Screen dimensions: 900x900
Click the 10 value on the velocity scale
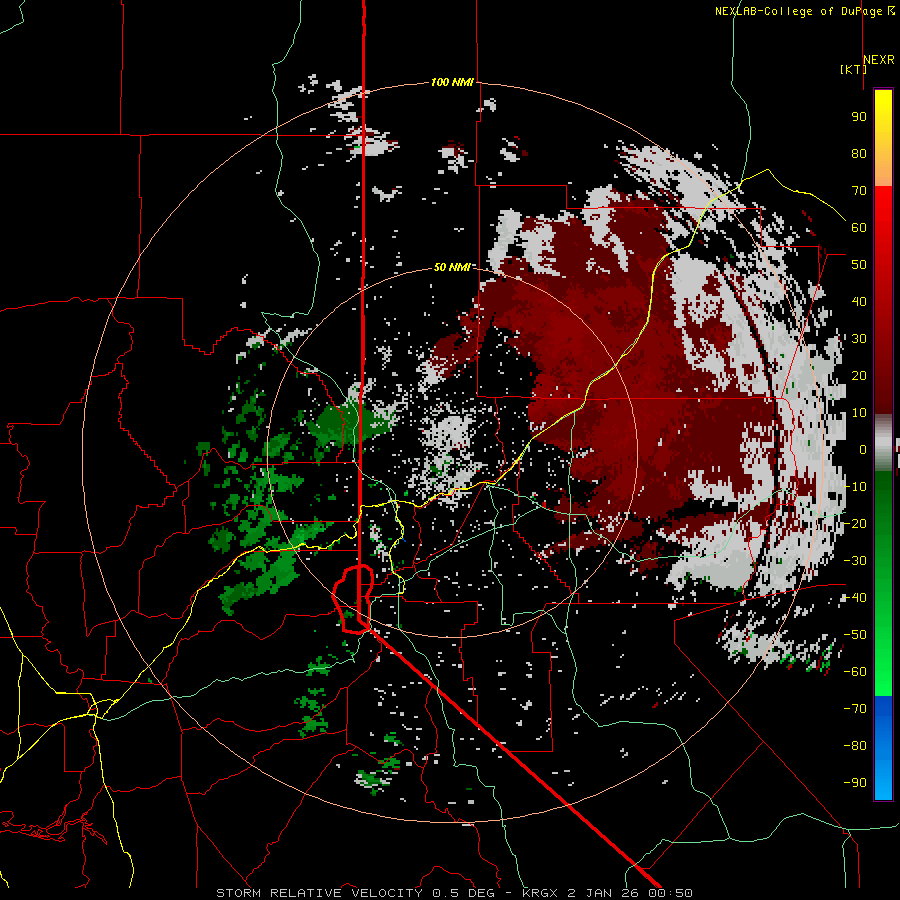859,413
